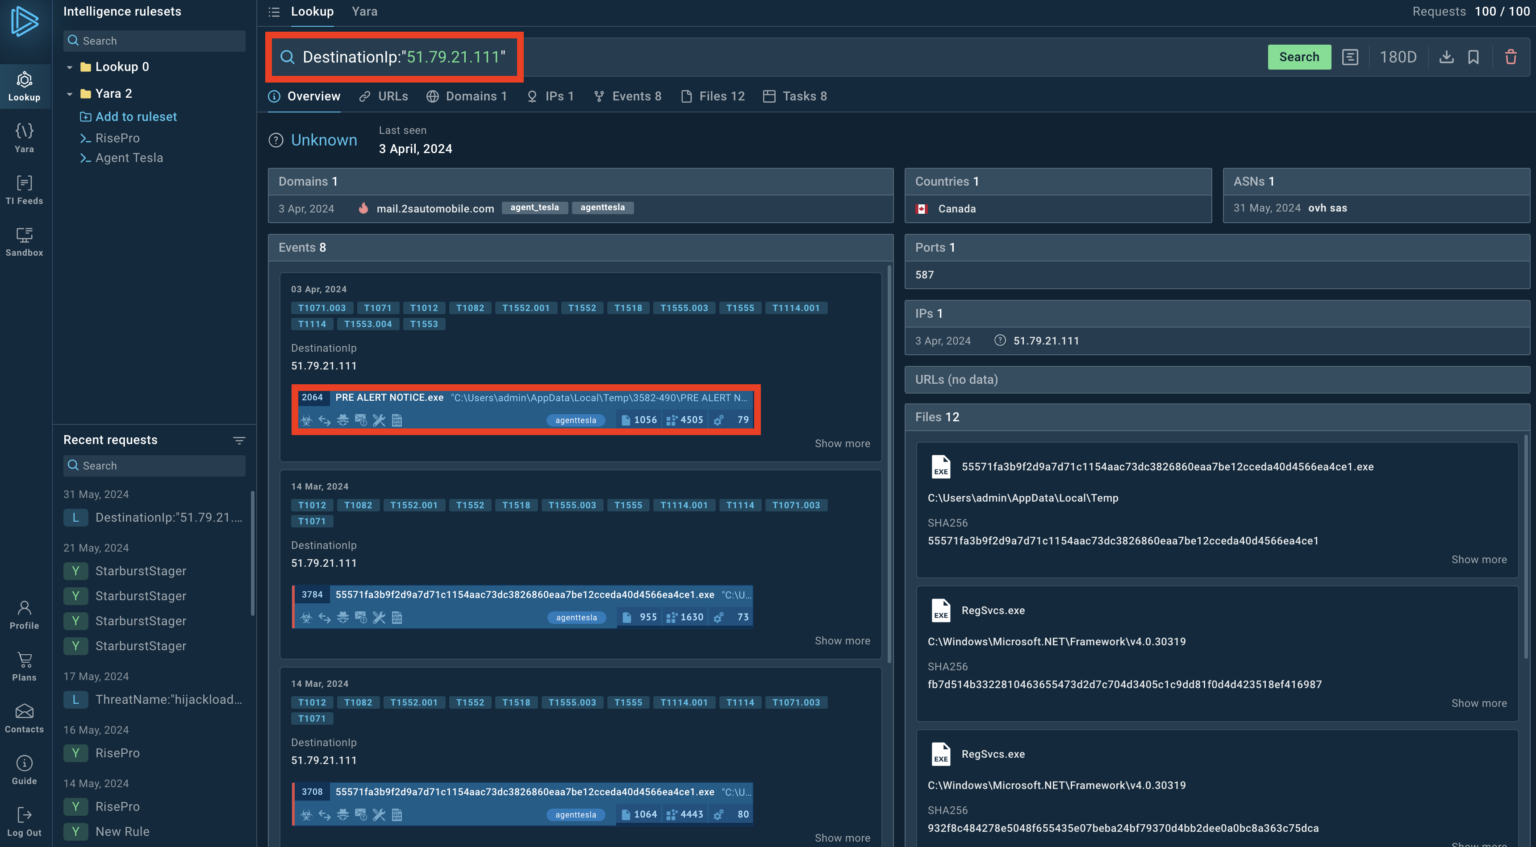Image resolution: width=1536 pixels, height=847 pixels.
Task: Open the 180D time range selector
Action: (x=1398, y=57)
